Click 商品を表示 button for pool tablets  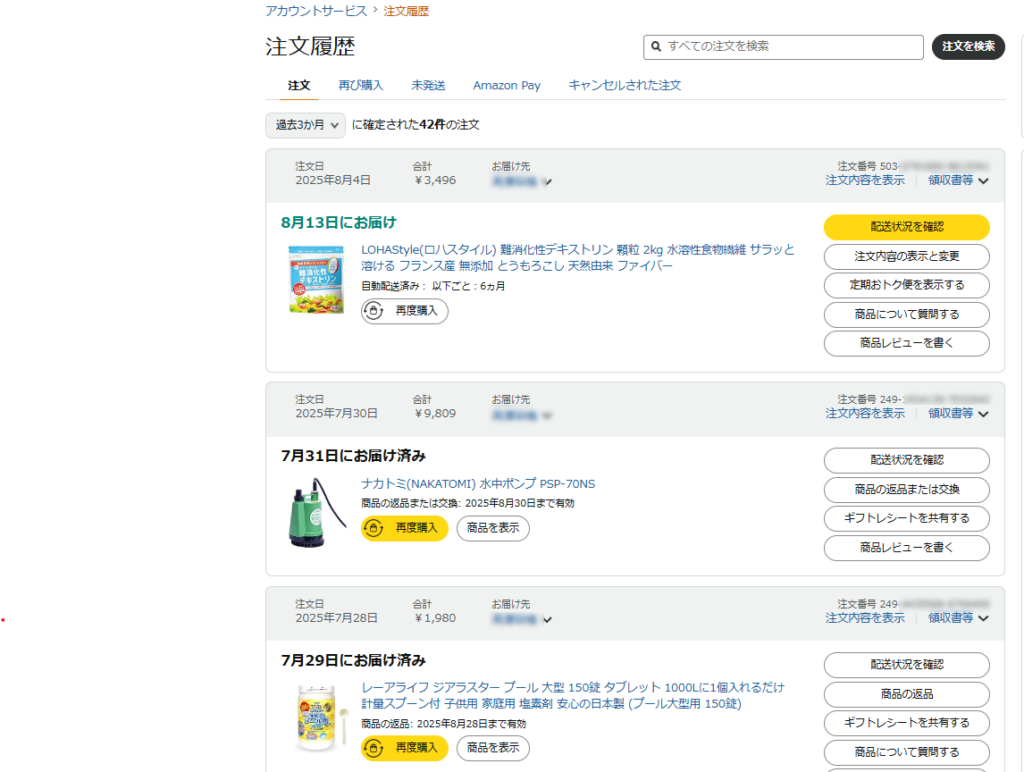pyautogui.click(x=493, y=748)
